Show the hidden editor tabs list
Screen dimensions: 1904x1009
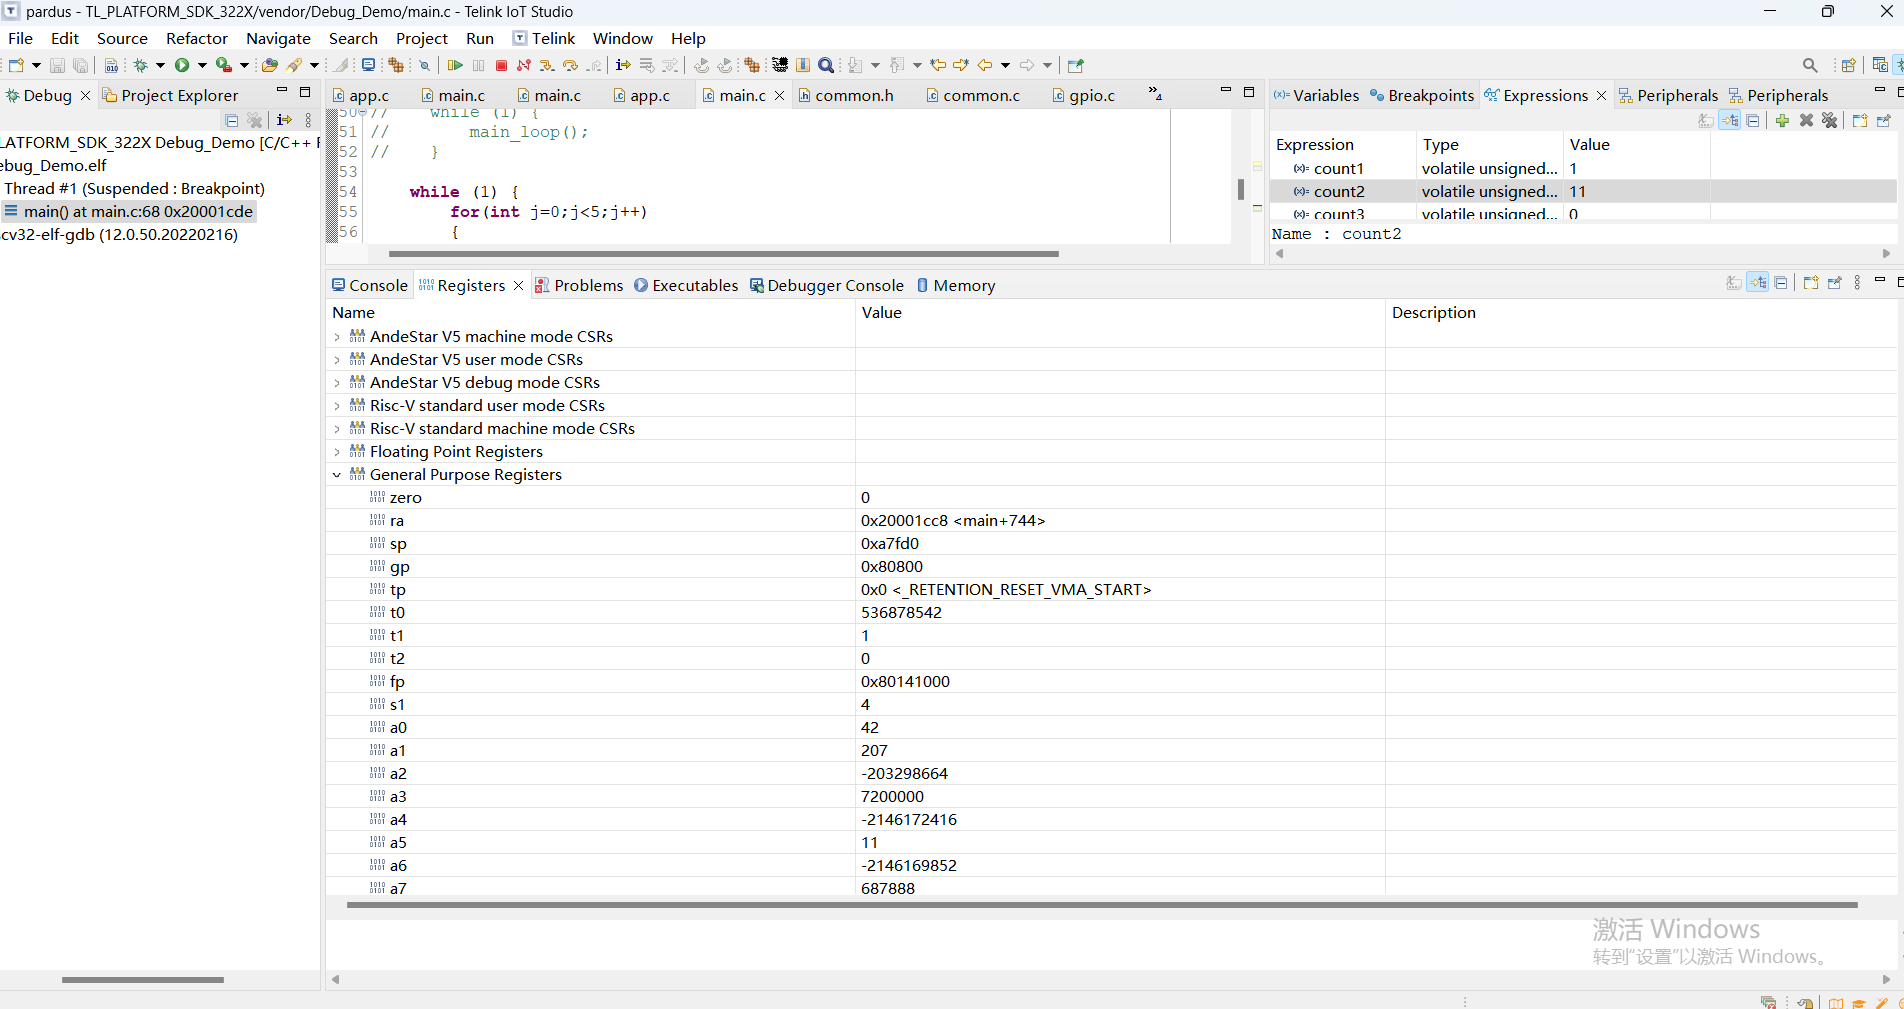1155,93
